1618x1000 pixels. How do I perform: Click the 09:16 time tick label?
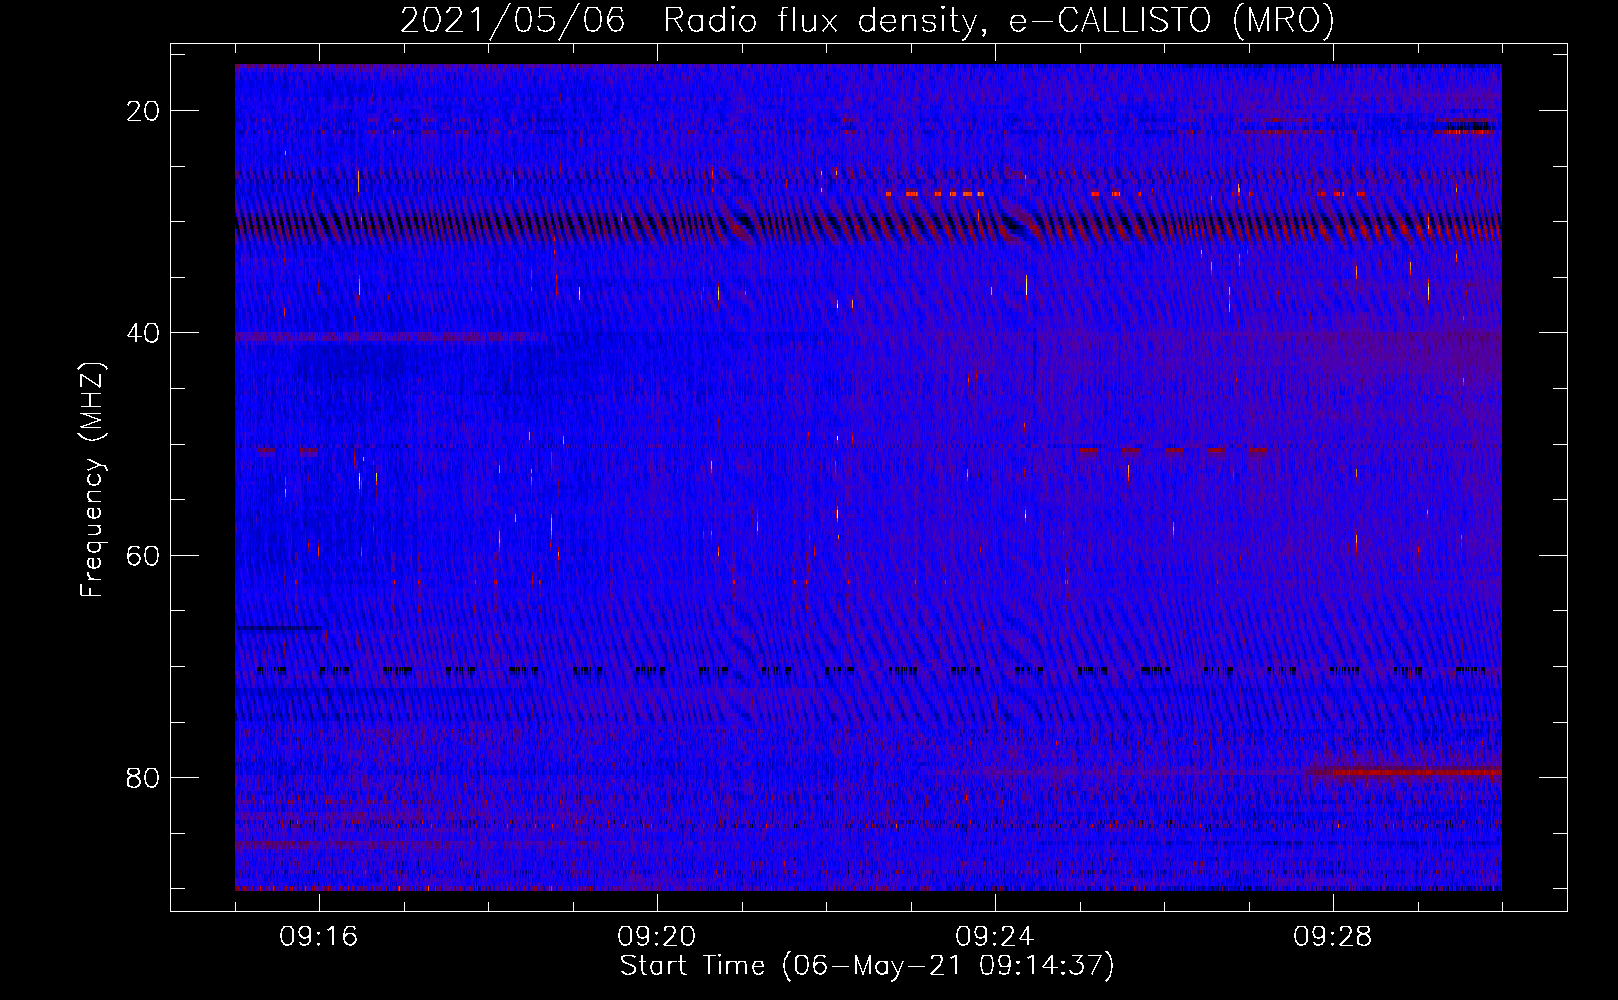pos(319,937)
